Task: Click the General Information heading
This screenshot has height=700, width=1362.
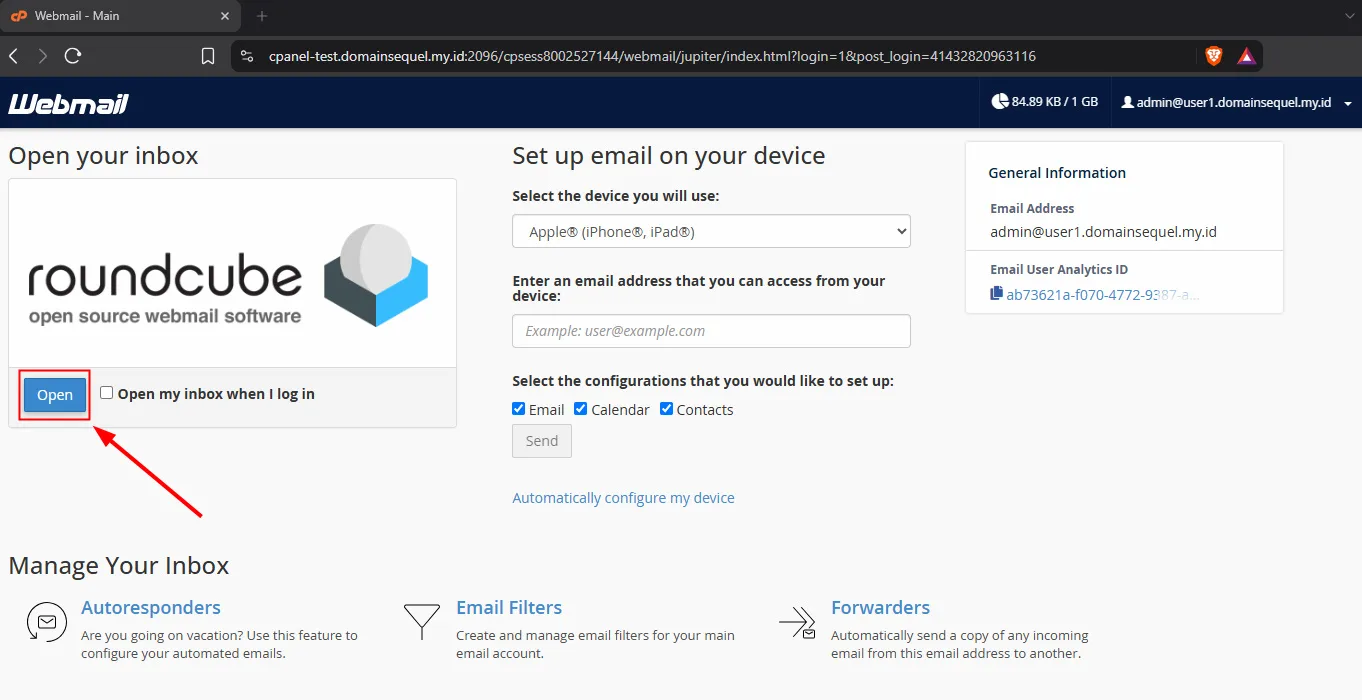Action: (1057, 173)
